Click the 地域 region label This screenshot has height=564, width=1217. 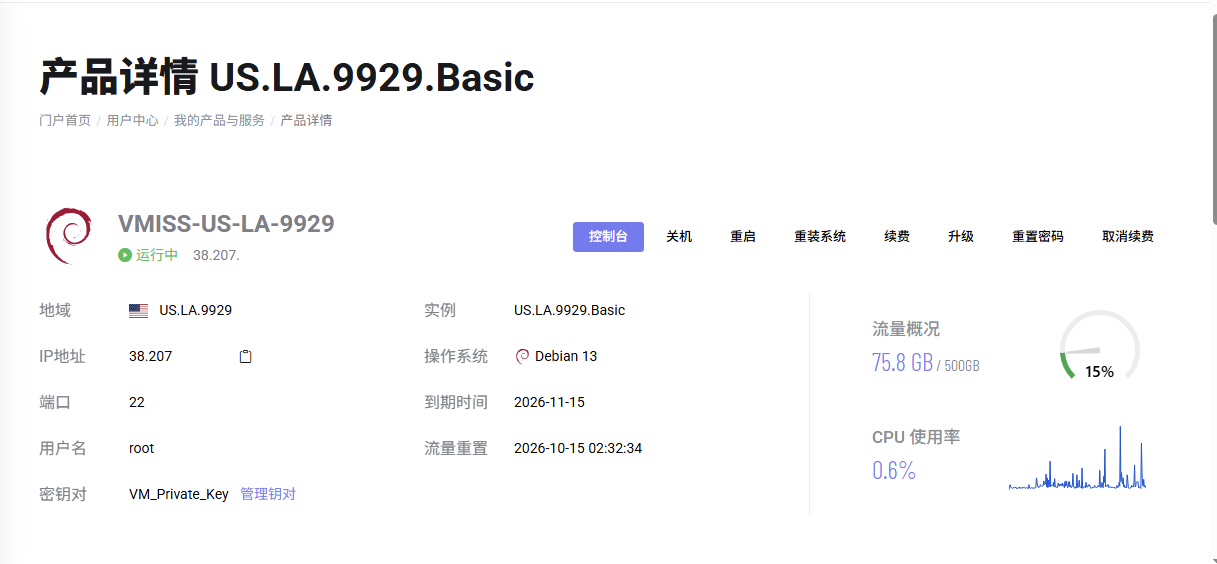point(55,310)
